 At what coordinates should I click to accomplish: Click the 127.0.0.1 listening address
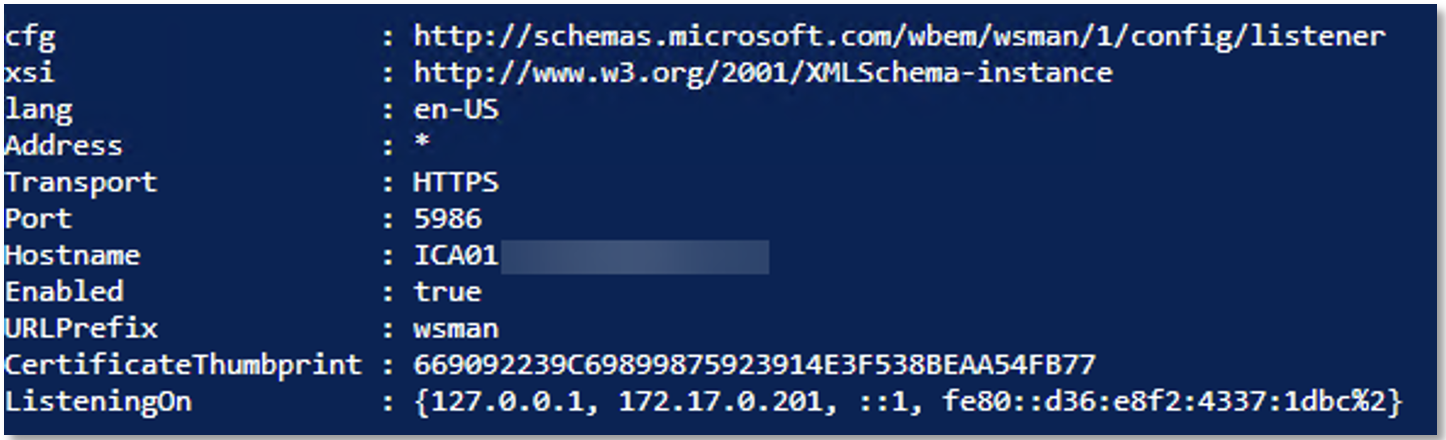coord(516,402)
